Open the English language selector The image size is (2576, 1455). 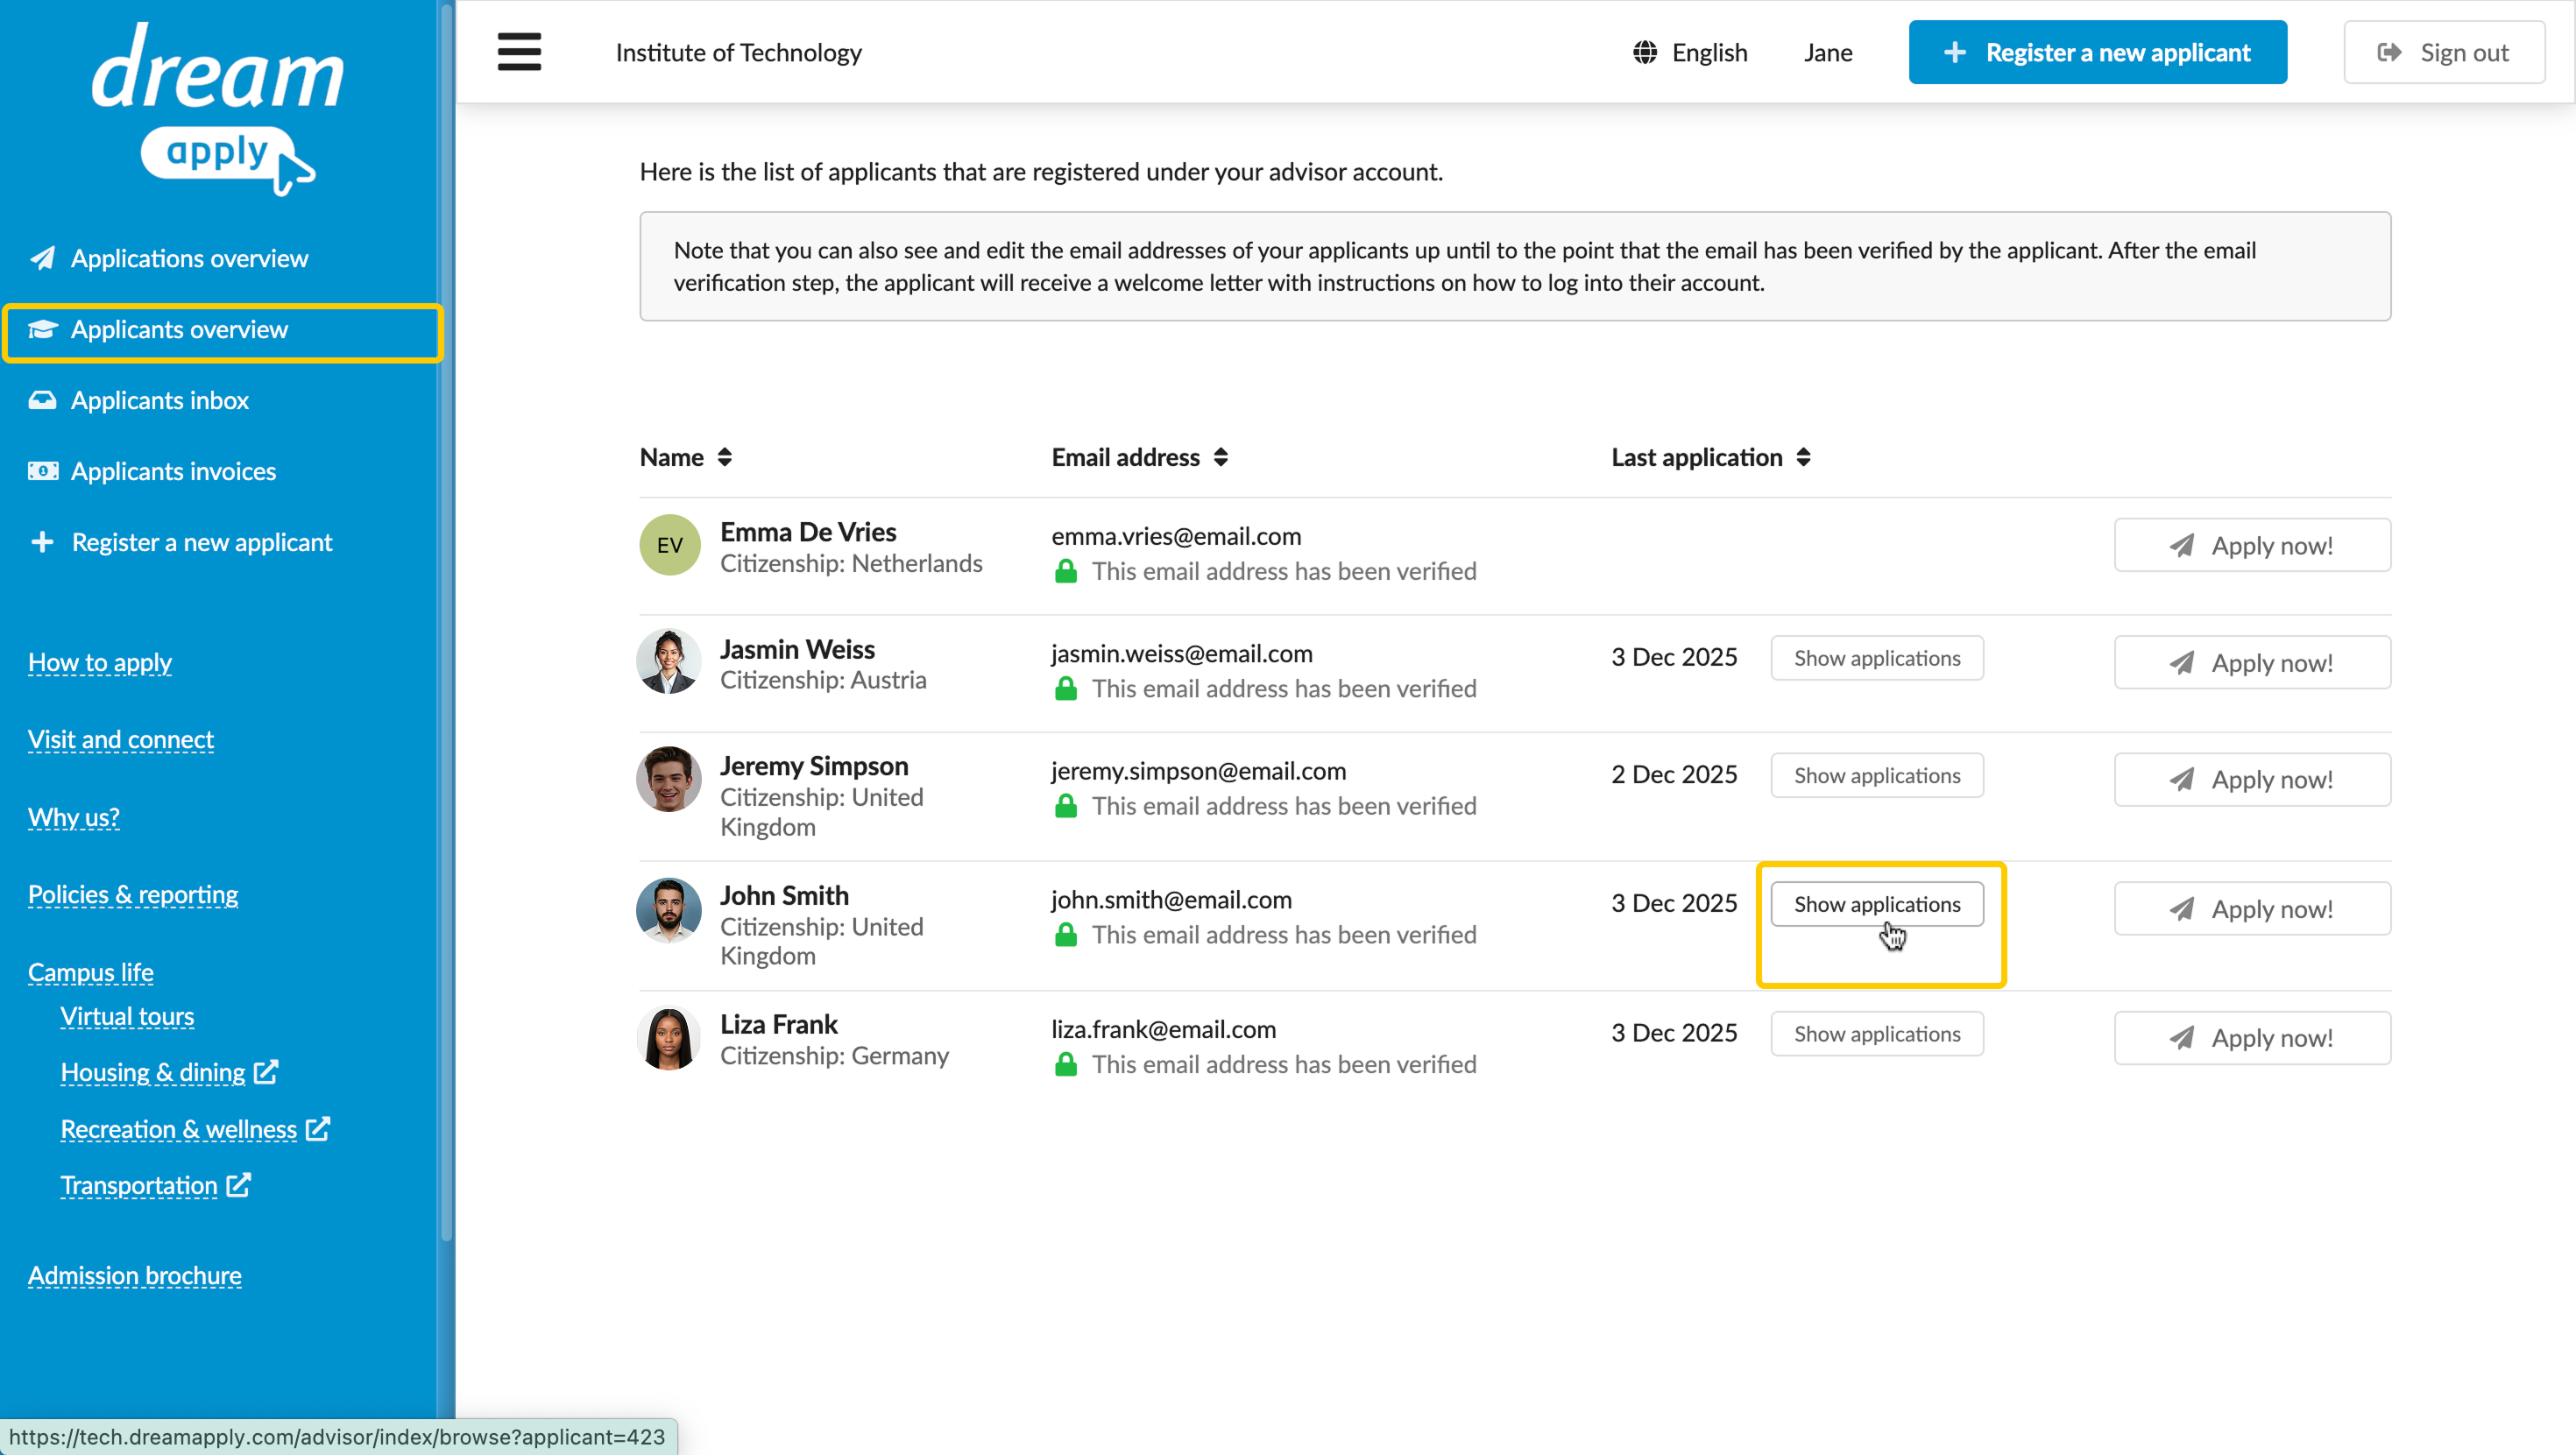coord(1690,52)
